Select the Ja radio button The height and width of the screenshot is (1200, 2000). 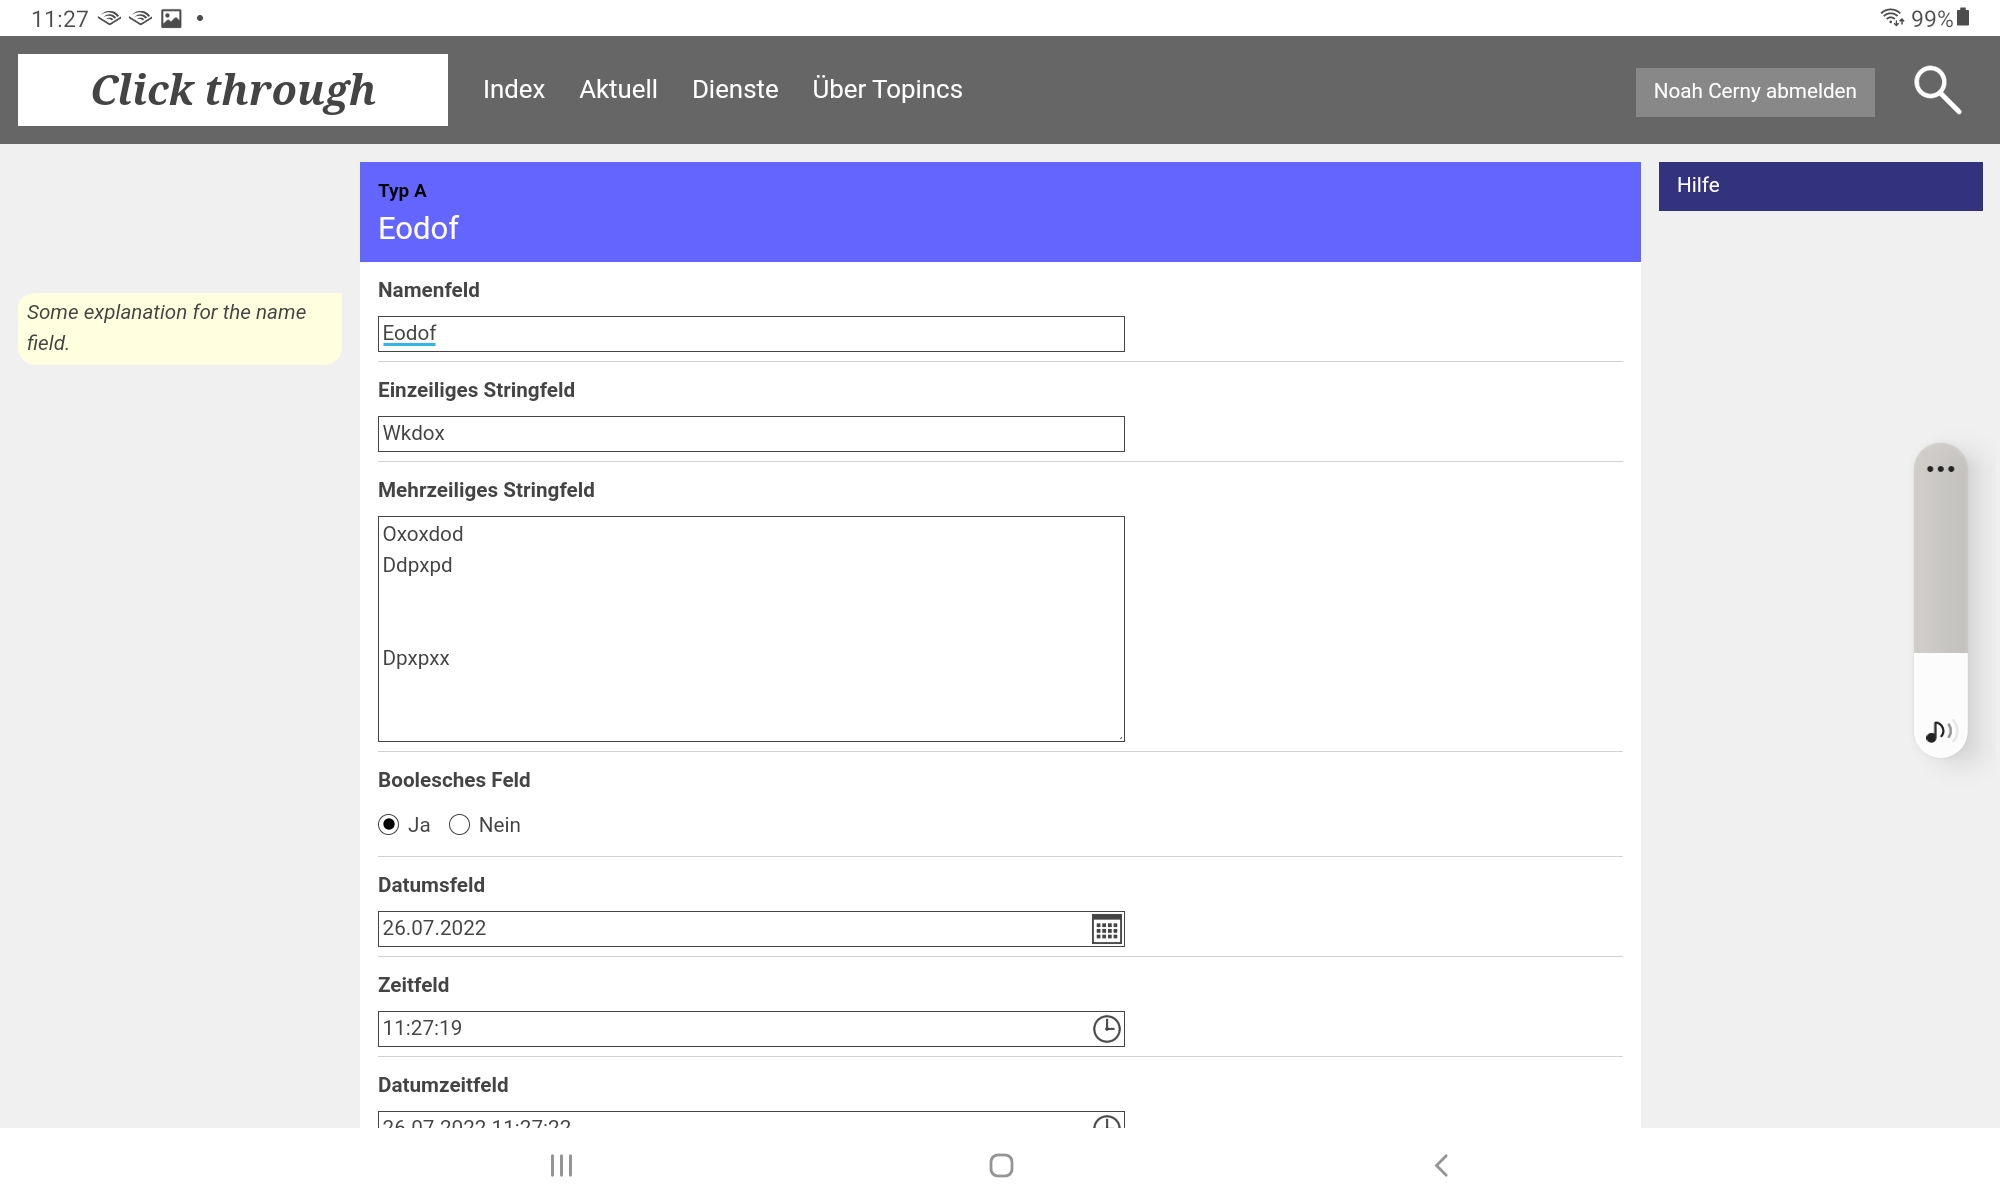coord(389,825)
